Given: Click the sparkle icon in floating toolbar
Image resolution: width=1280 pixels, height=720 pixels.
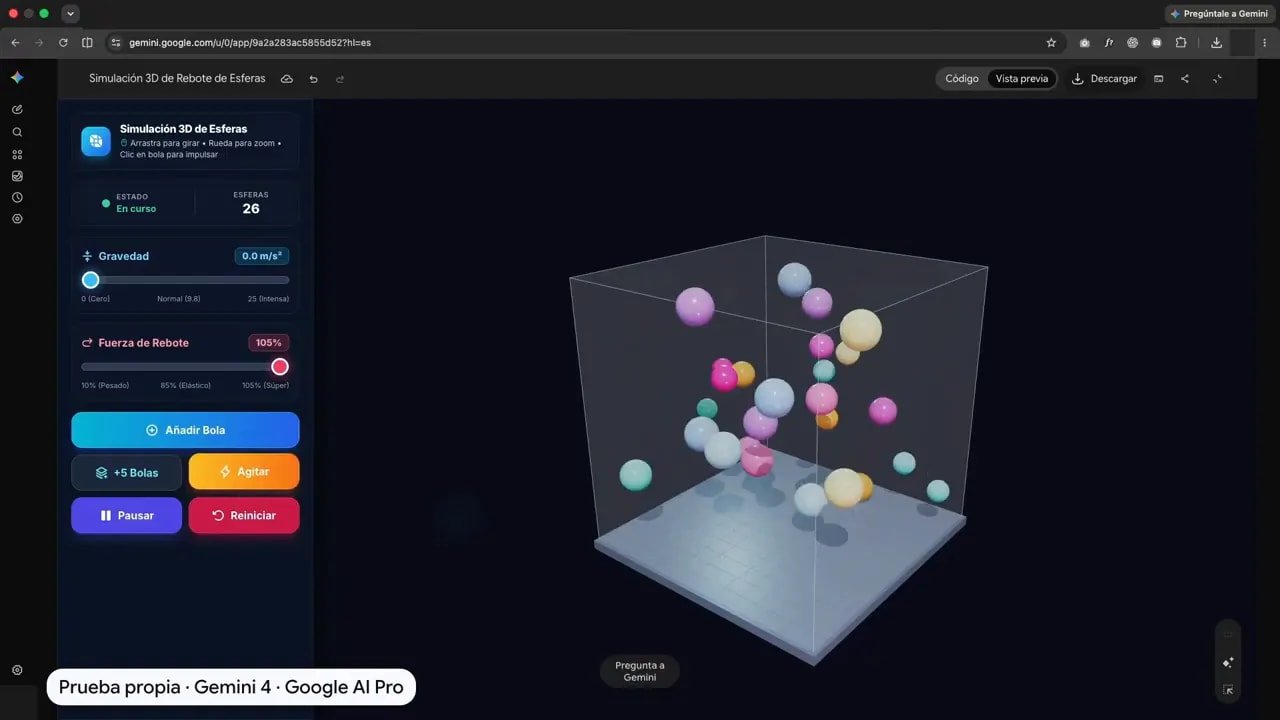Looking at the screenshot, I should tap(1228, 662).
